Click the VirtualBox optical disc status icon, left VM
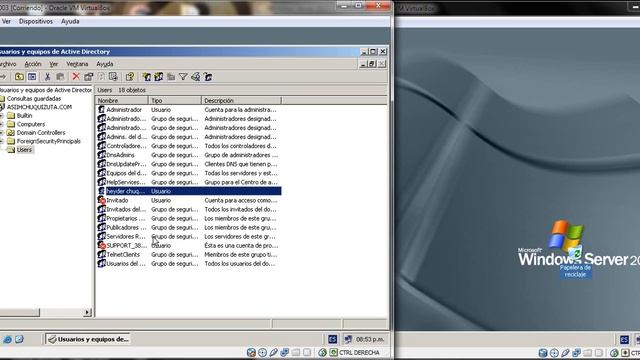Viewport: 640px width, 360px height. coord(262,352)
